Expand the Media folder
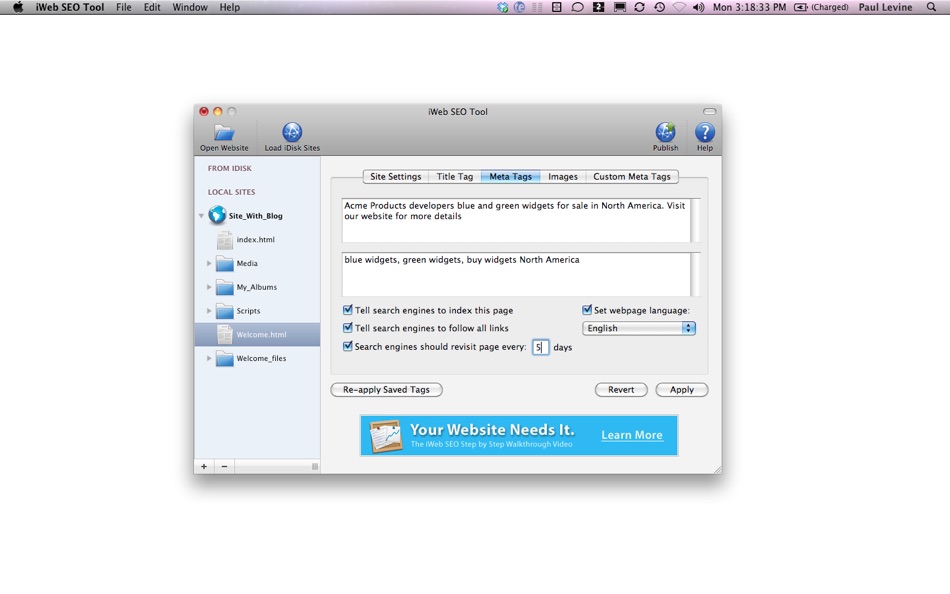Image resolution: width=950 pixels, height=594 pixels. click(x=209, y=263)
